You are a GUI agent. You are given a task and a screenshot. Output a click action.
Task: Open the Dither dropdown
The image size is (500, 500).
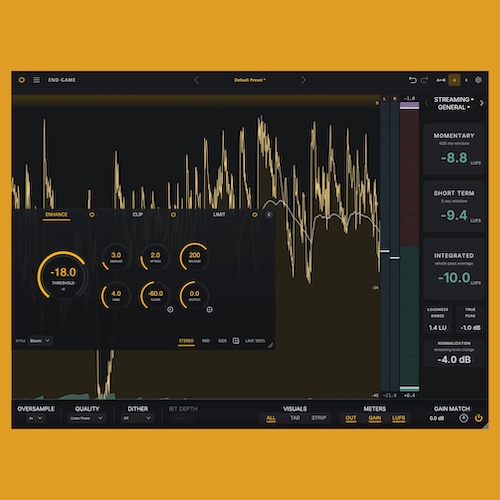click(137, 418)
